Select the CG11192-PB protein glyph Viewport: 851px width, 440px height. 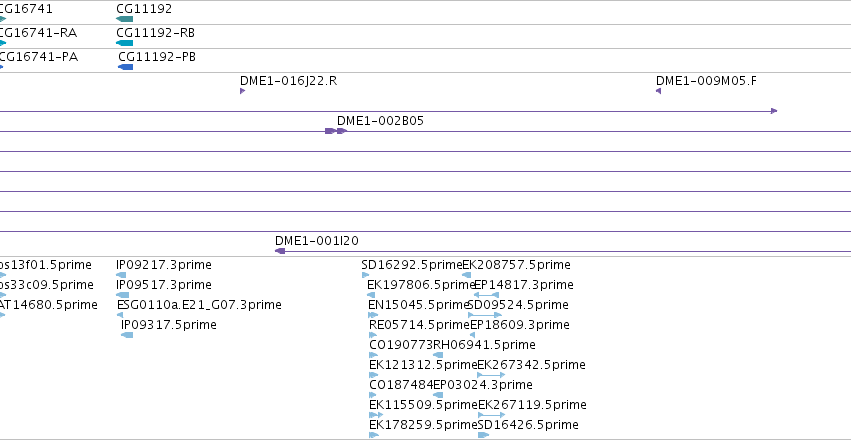coord(125,67)
